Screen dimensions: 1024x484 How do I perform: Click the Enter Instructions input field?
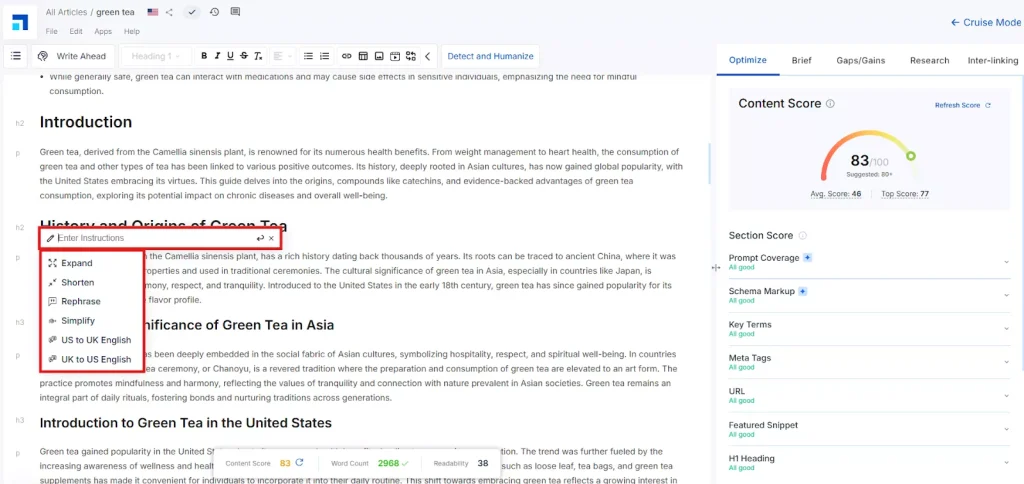(x=150, y=238)
